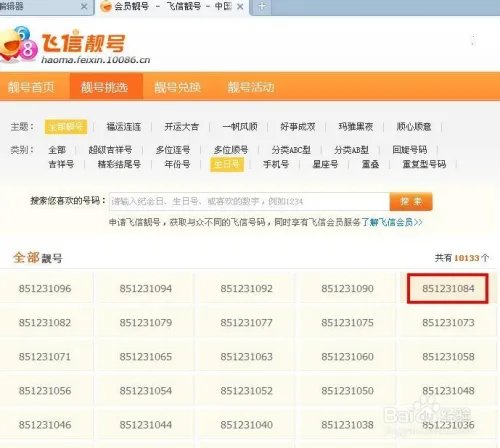This screenshot has height=448, width=500.
Task: Choose the 年份号 category
Action: coord(177,164)
